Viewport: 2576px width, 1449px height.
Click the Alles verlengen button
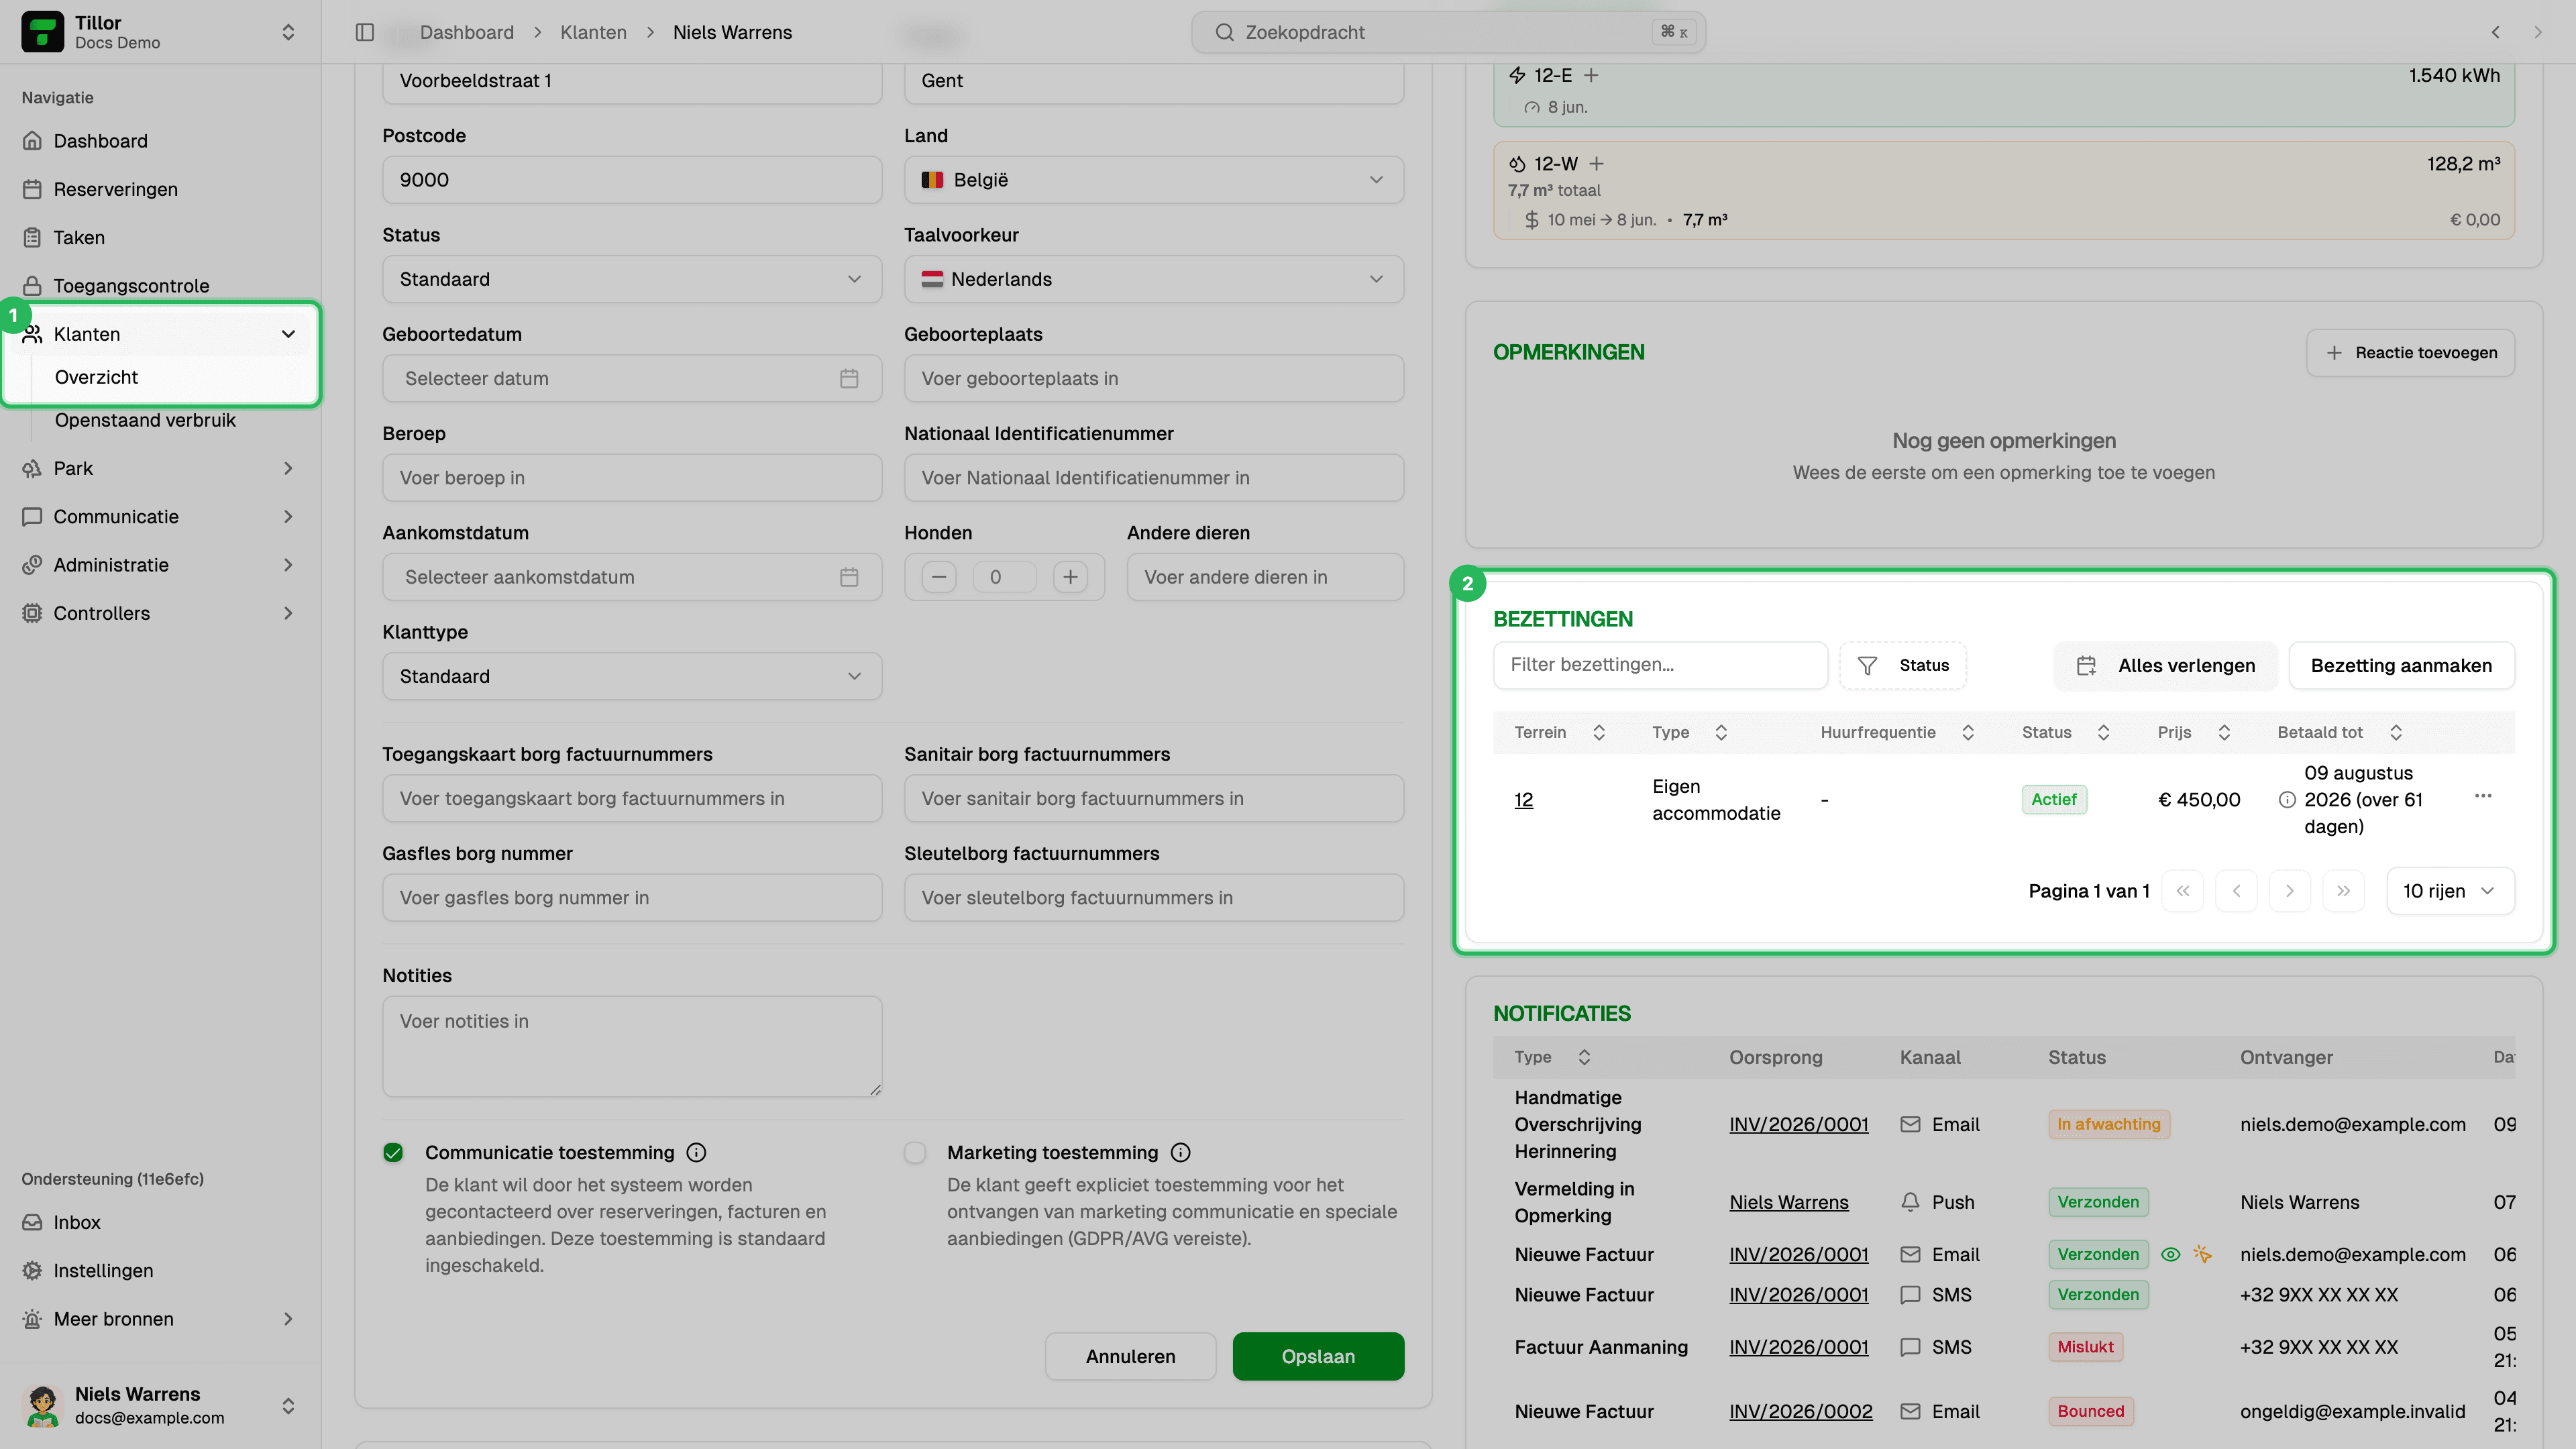(x=2165, y=666)
